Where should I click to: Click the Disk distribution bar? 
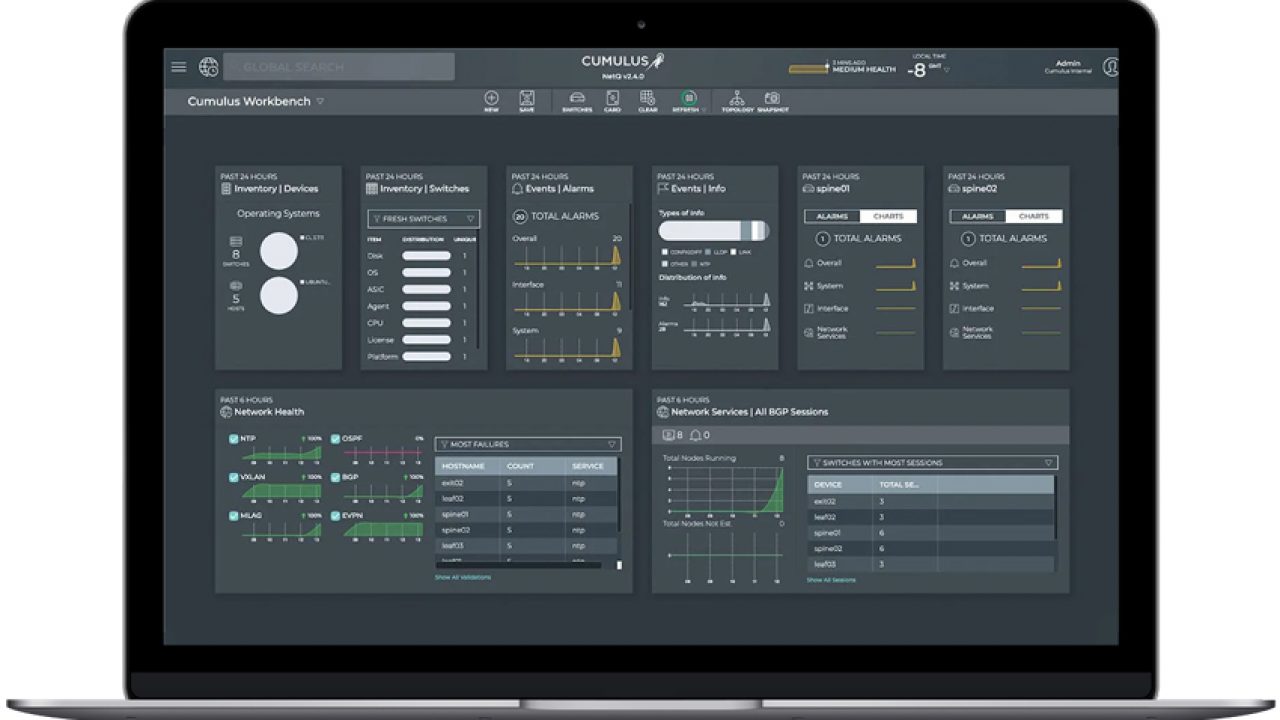point(426,256)
